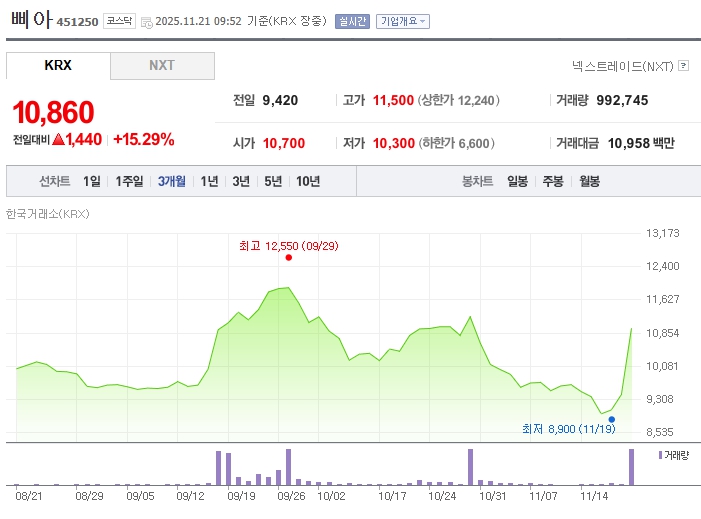Show the 10년 line chart
Image resolution: width=701 pixels, height=519 pixels.
[x=308, y=181]
